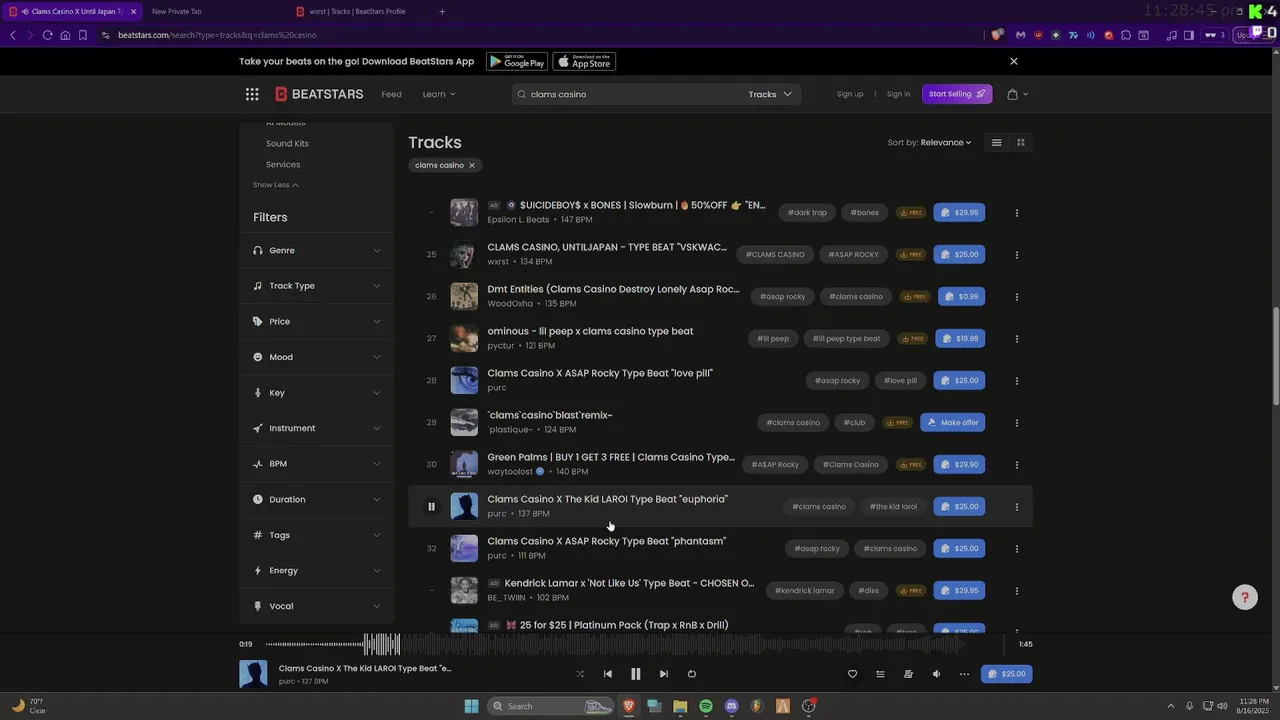Click the player icon left of volume
This screenshot has height=720, width=1280.
tap(908, 674)
